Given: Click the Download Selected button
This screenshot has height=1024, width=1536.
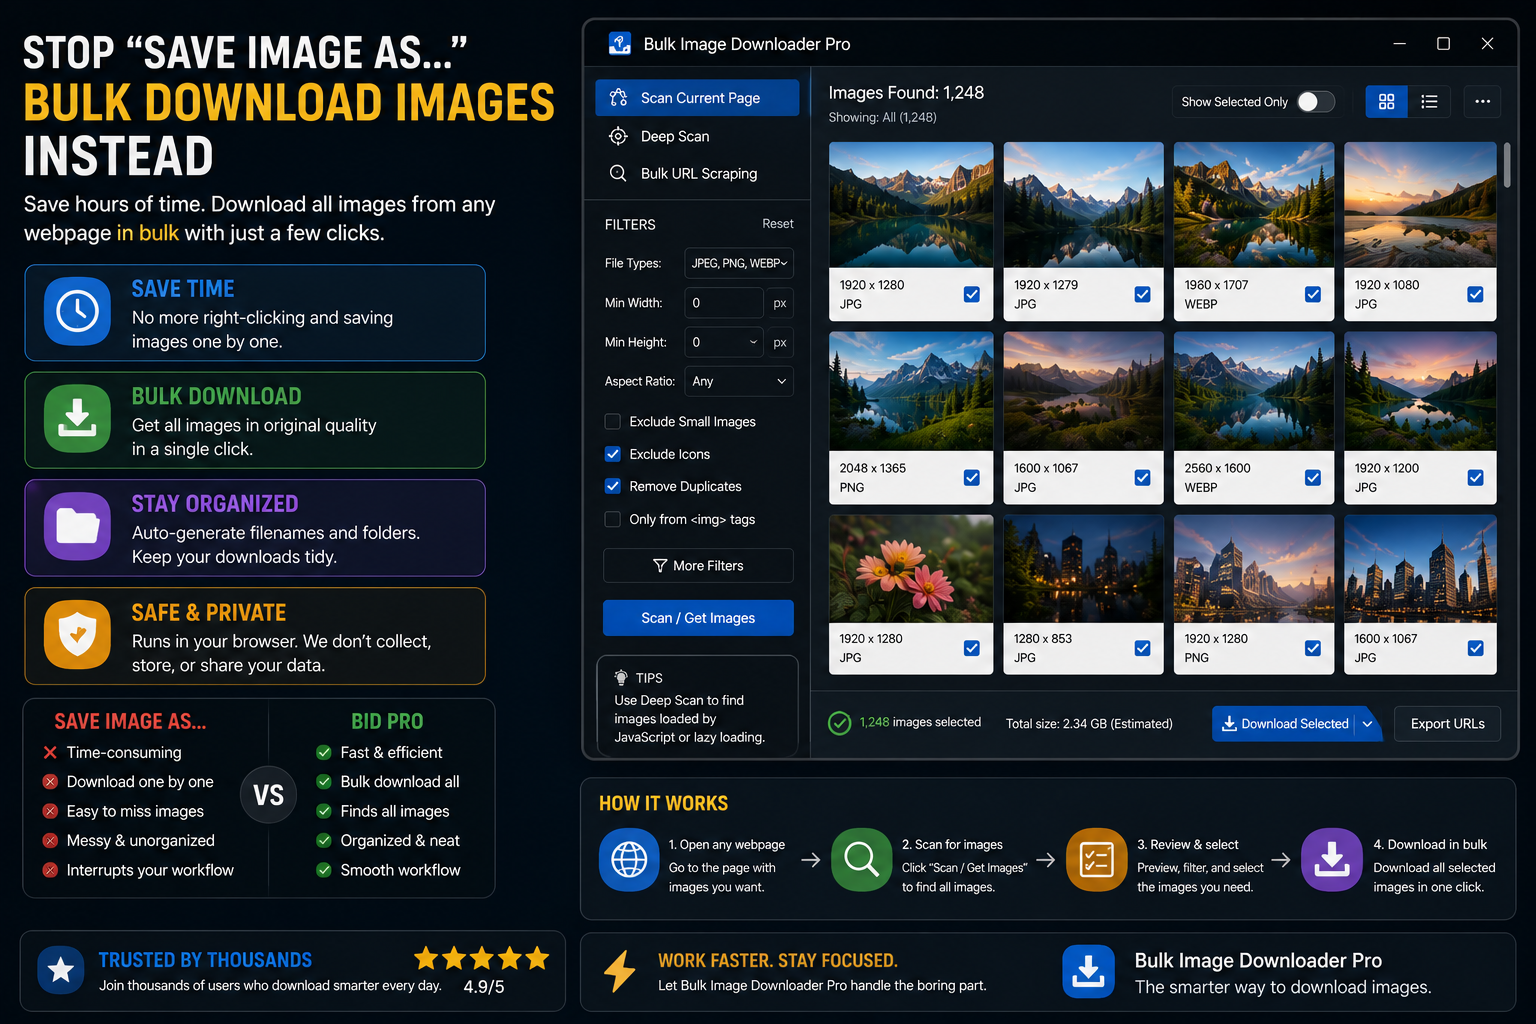Looking at the screenshot, I should tap(1284, 724).
